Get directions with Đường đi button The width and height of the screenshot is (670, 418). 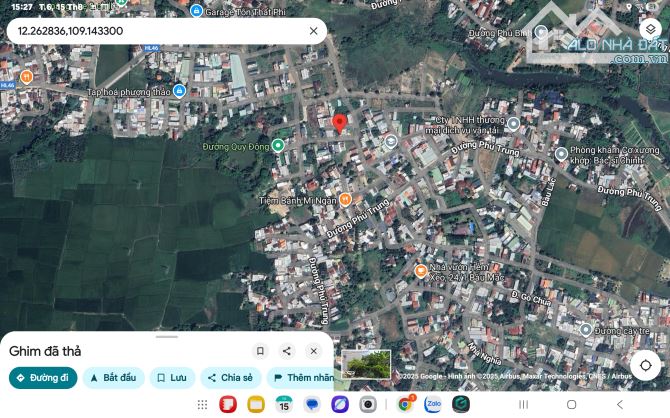[42, 378]
